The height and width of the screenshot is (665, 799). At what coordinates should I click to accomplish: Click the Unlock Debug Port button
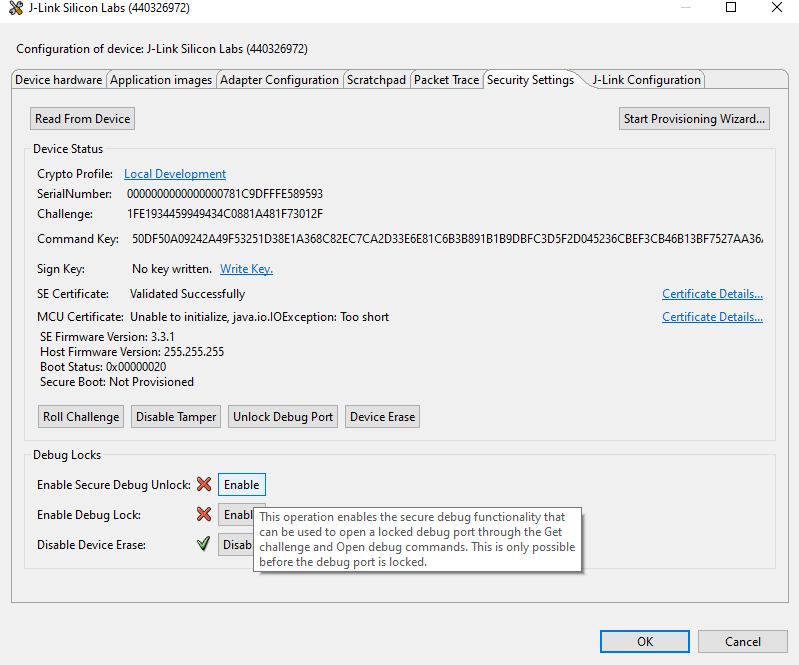coord(283,417)
